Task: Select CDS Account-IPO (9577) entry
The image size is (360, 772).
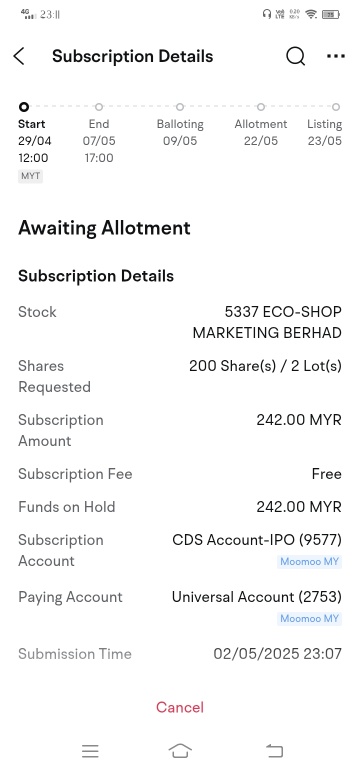Action: [x=257, y=540]
